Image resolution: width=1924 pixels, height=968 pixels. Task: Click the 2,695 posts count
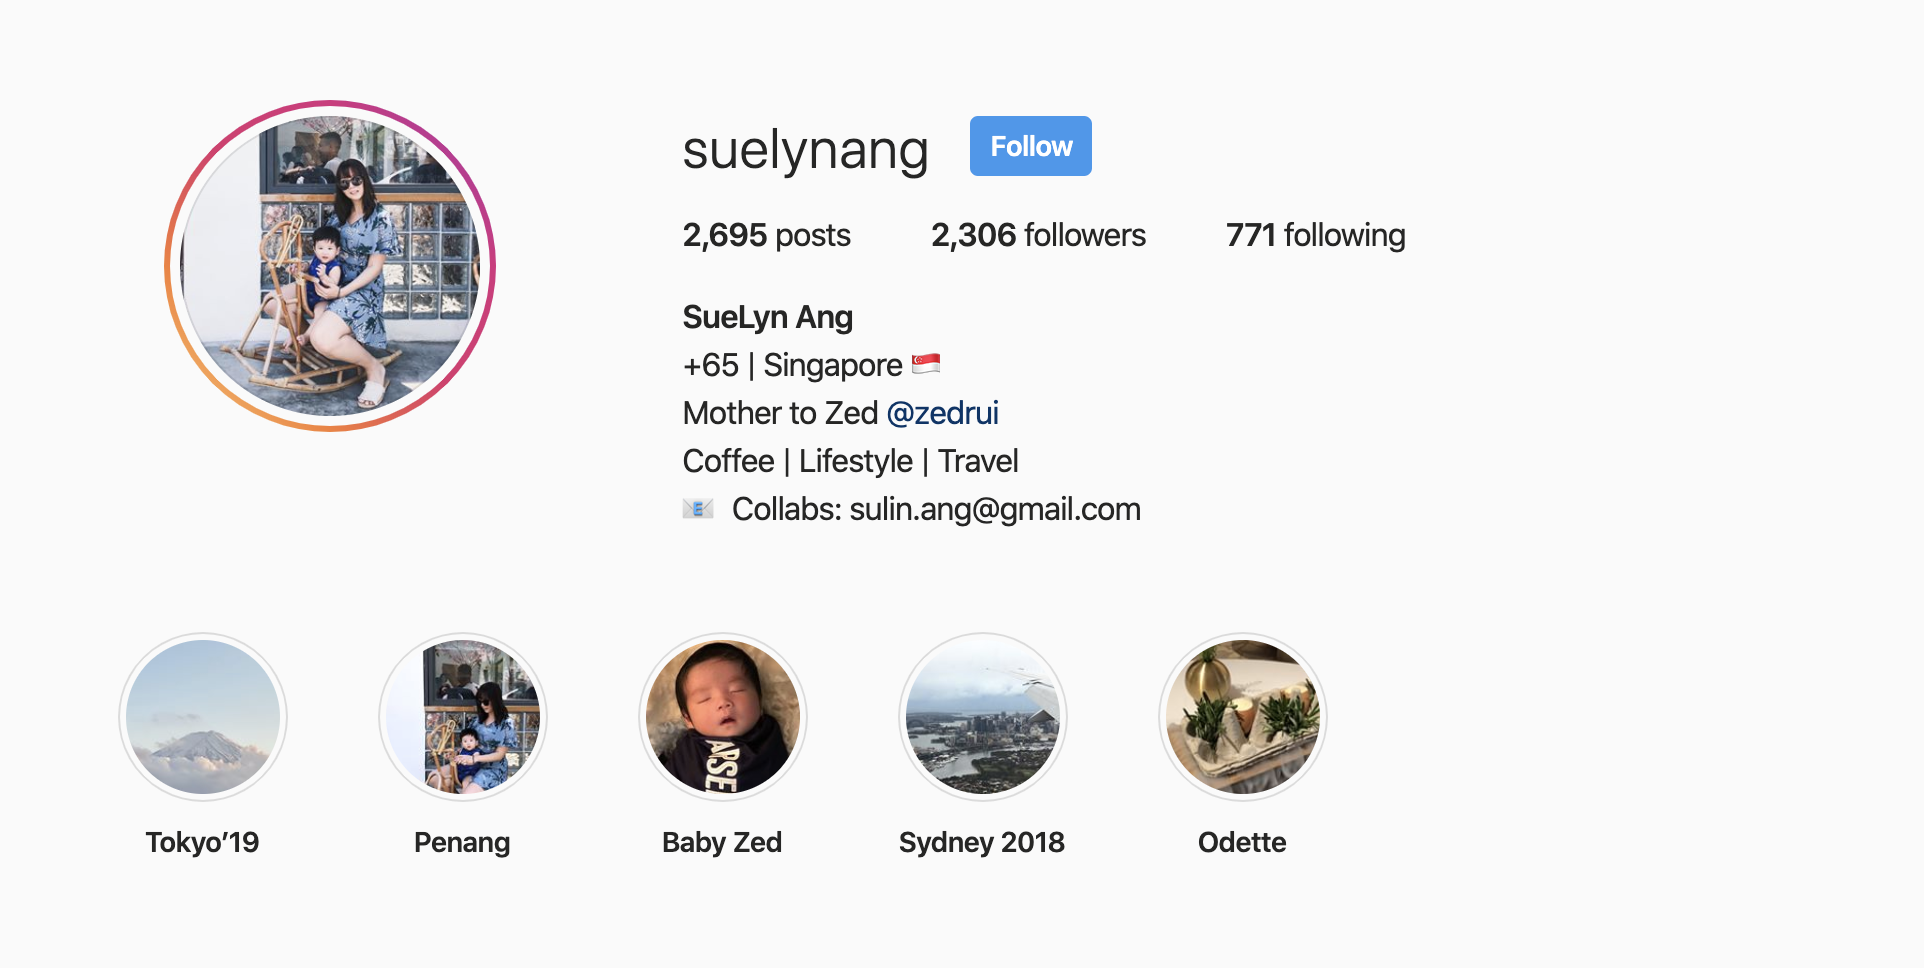coord(767,235)
